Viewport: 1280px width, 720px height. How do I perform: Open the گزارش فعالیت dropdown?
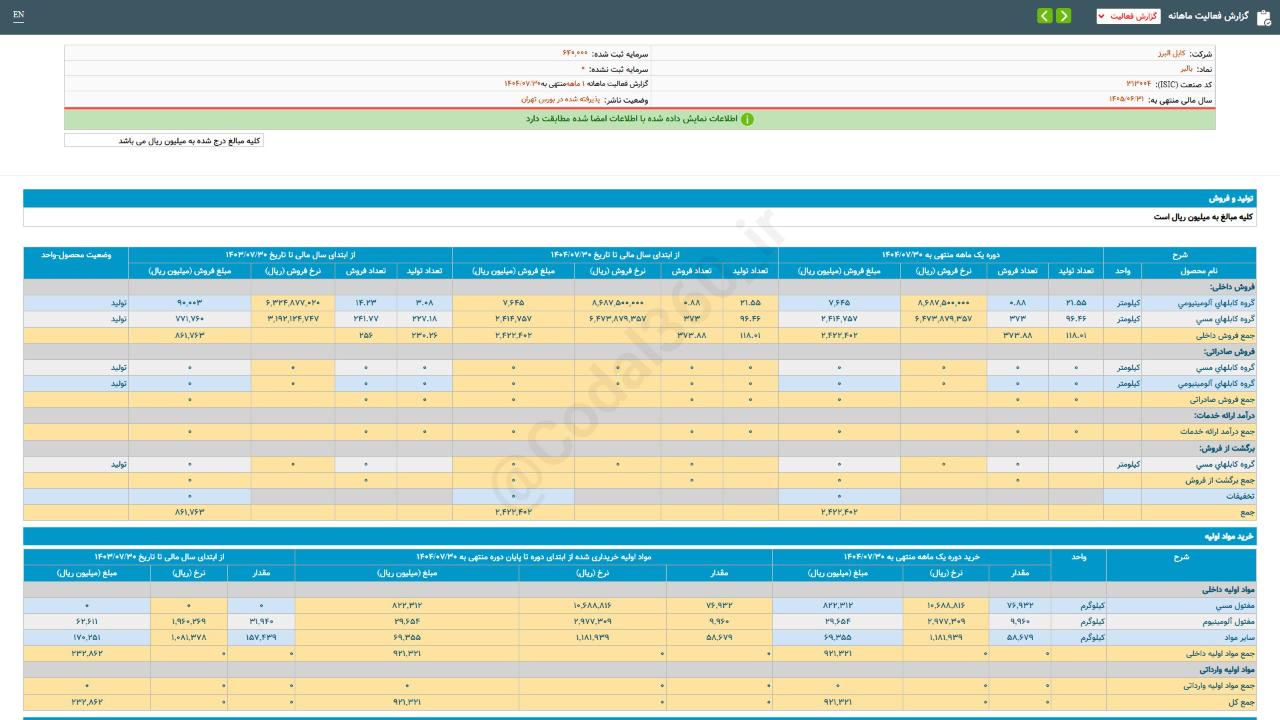pyautogui.click(x=1128, y=16)
